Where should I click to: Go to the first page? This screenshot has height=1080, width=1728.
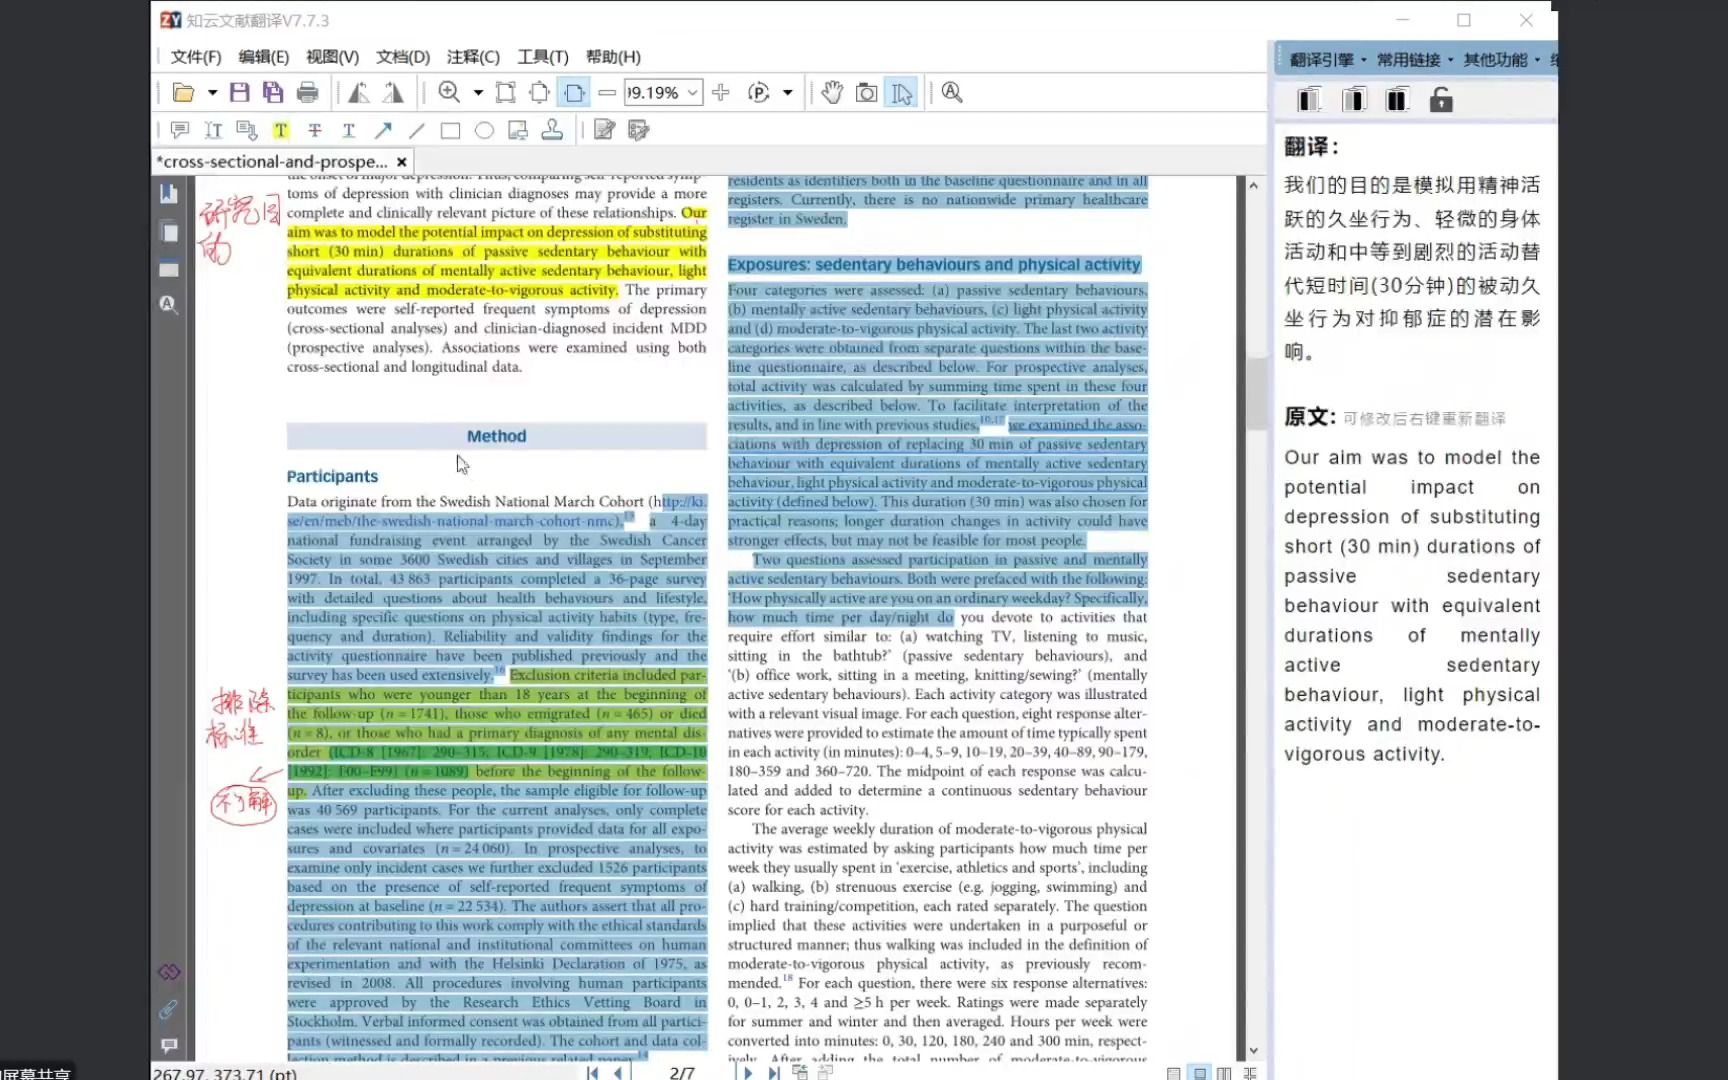592,1072
